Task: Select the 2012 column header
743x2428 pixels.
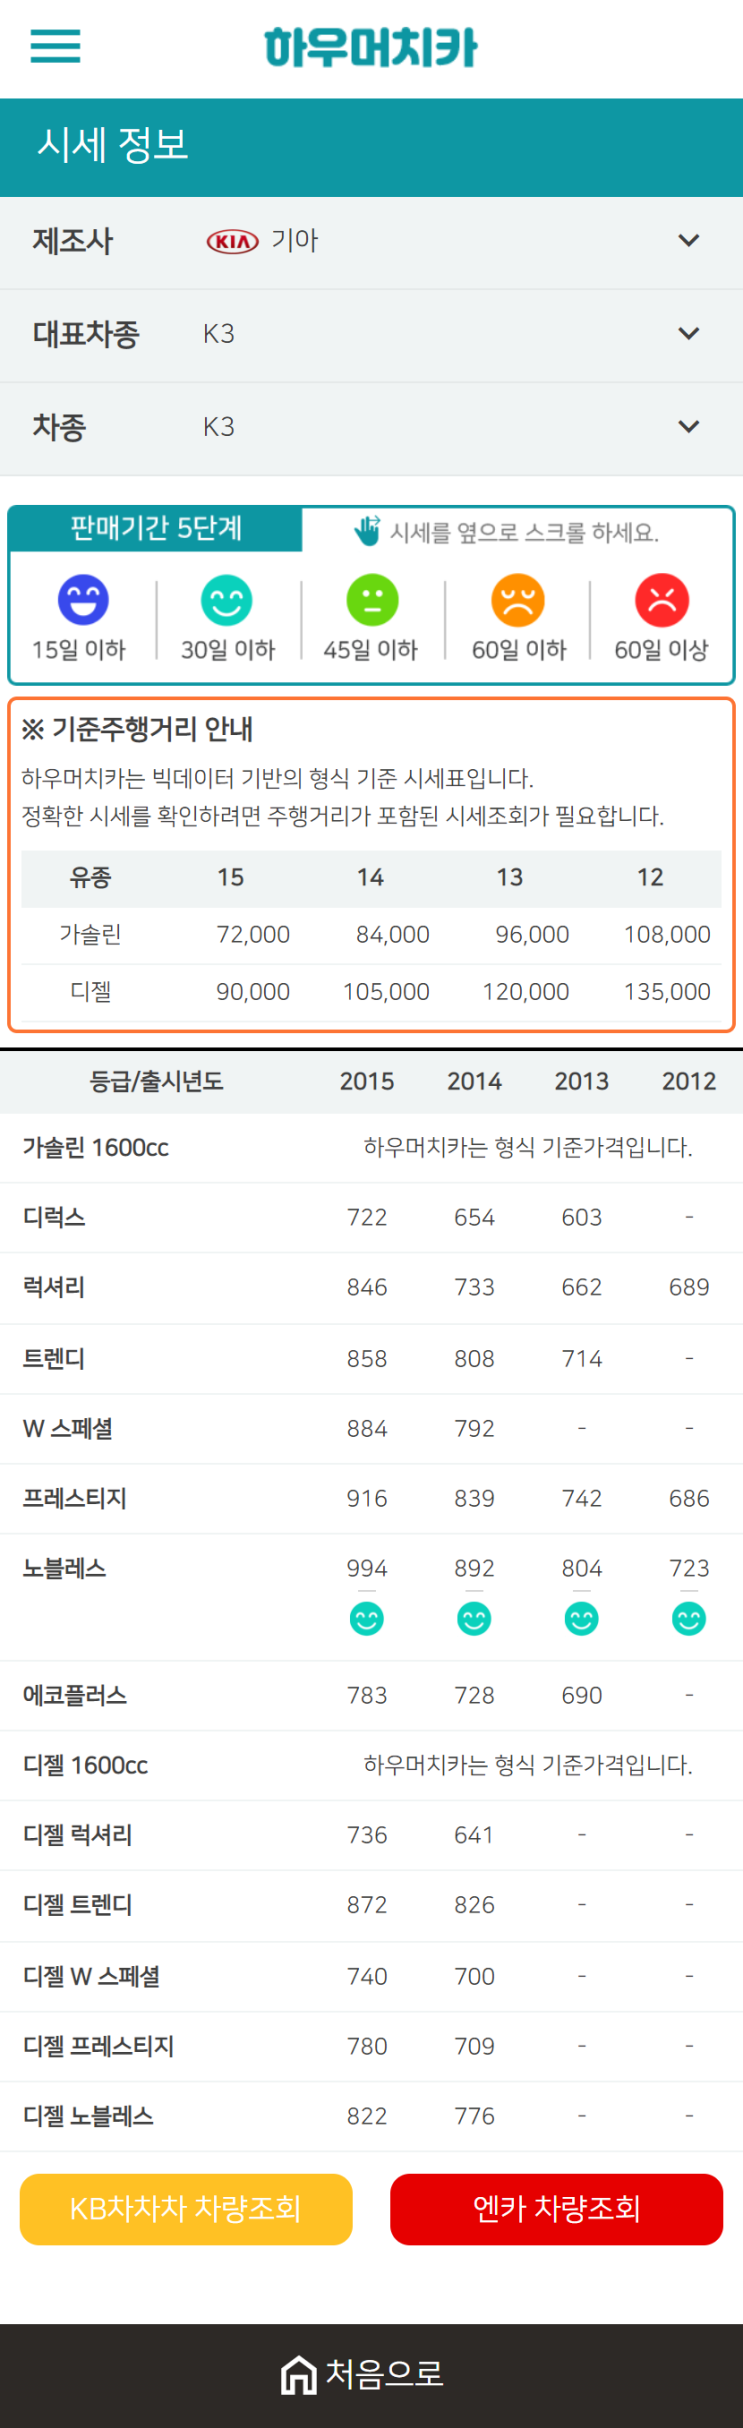Action: 689,1081
